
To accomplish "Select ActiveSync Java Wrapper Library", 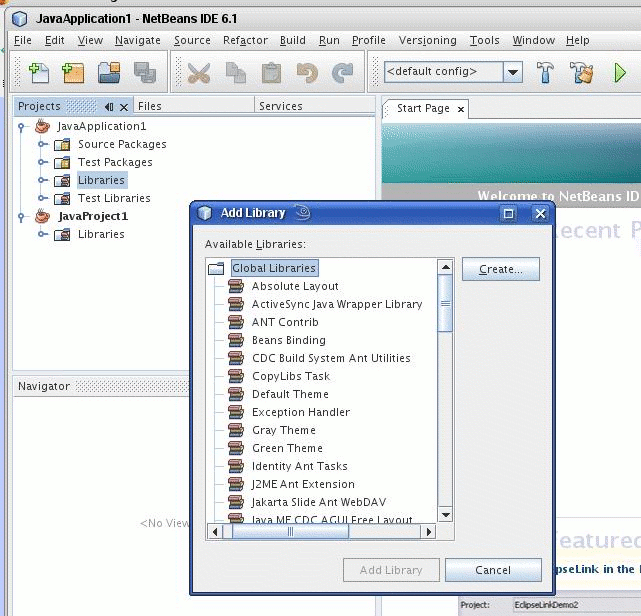I will click(337, 304).
